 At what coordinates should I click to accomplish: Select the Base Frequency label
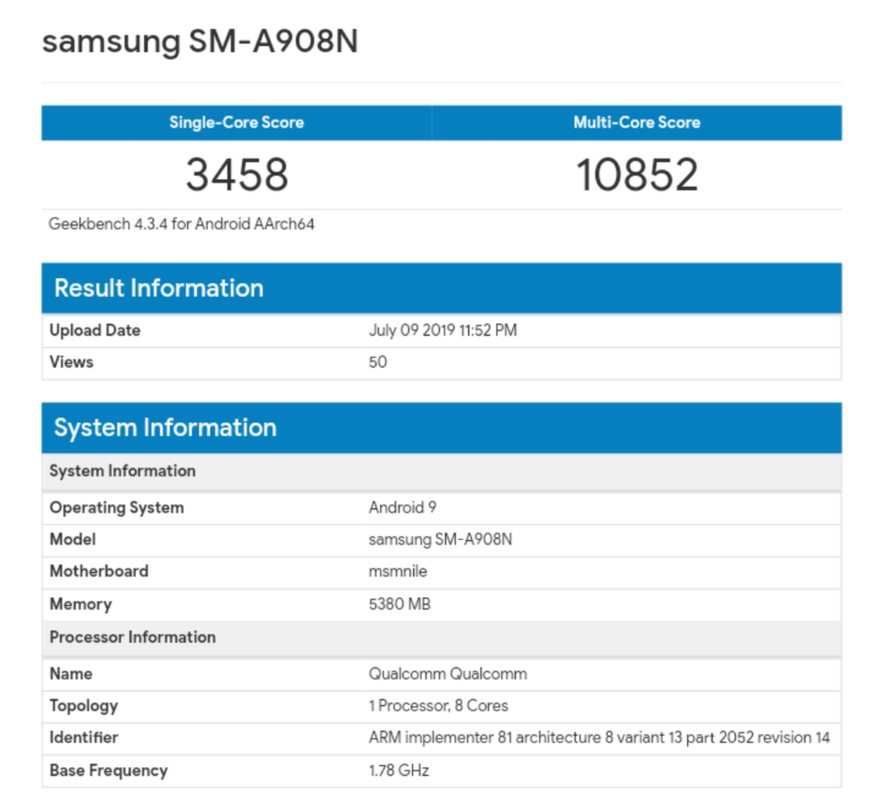[x=108, y=770]
